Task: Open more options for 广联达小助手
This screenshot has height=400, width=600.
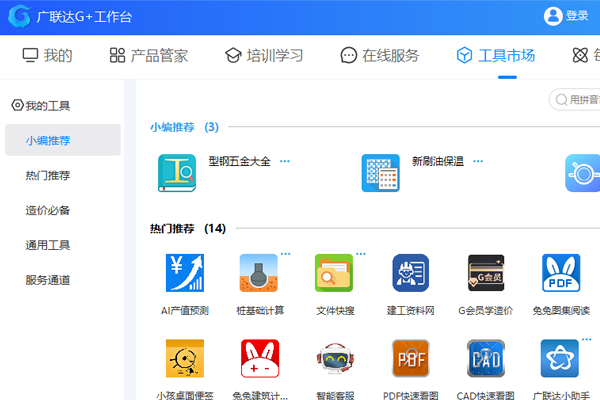Action: tap(587, 340)
